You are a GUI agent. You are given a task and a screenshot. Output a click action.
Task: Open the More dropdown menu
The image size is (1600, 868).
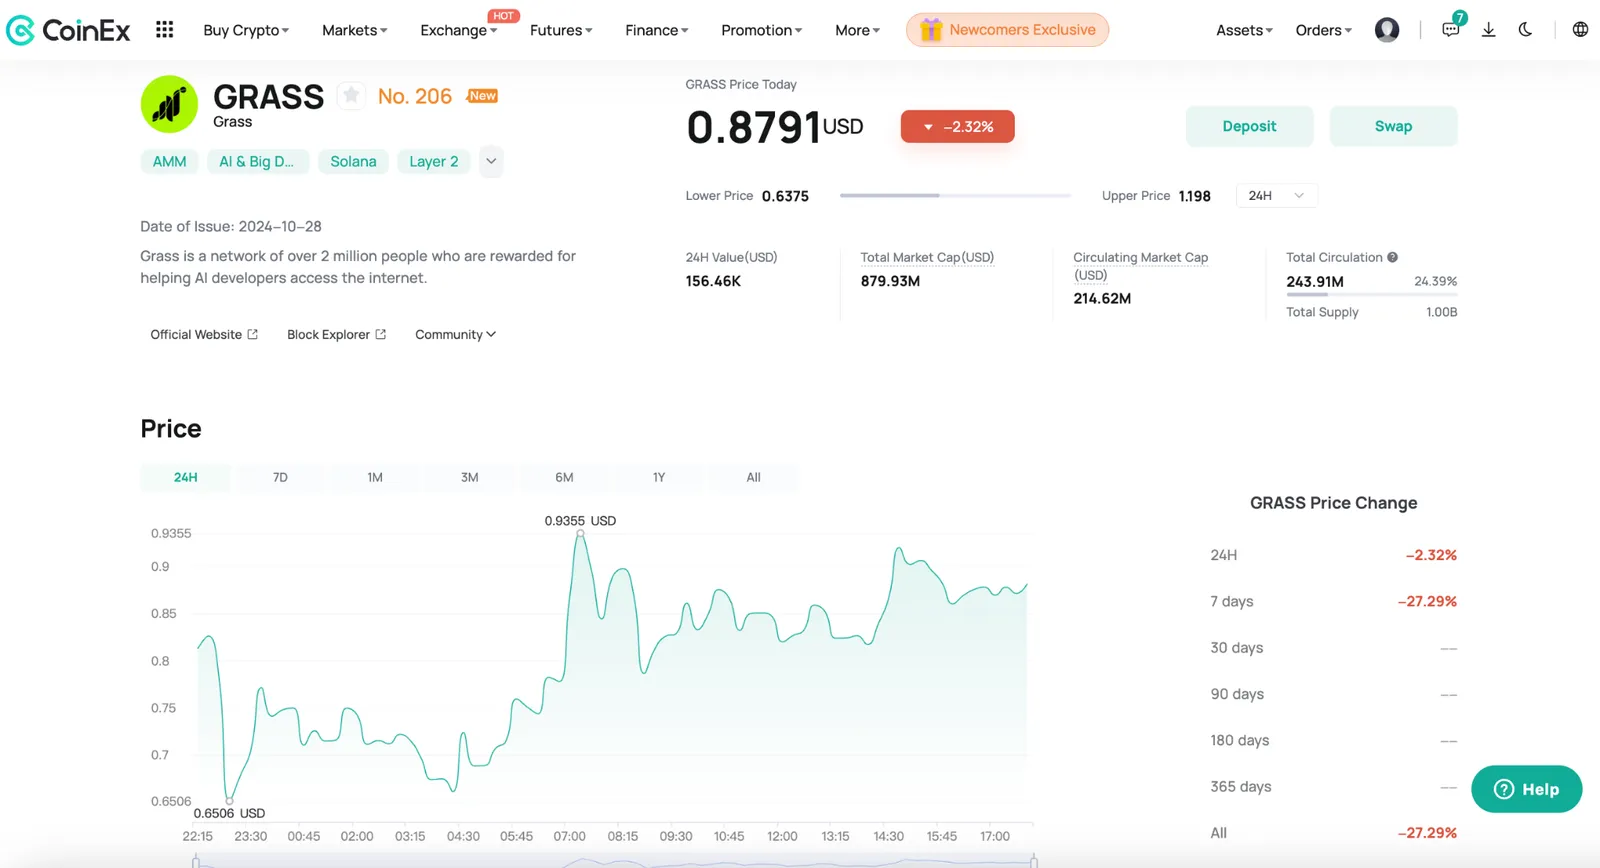858,30
